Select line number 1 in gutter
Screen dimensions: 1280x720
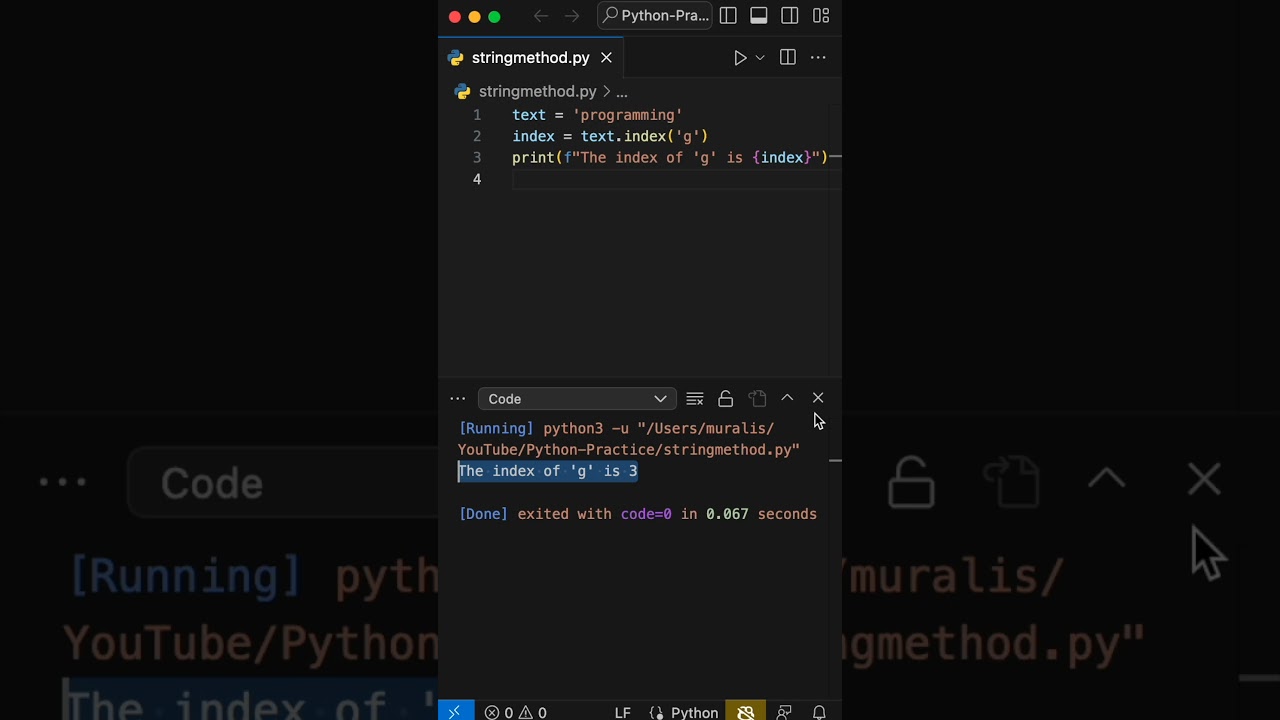click(x=477, y=115)
